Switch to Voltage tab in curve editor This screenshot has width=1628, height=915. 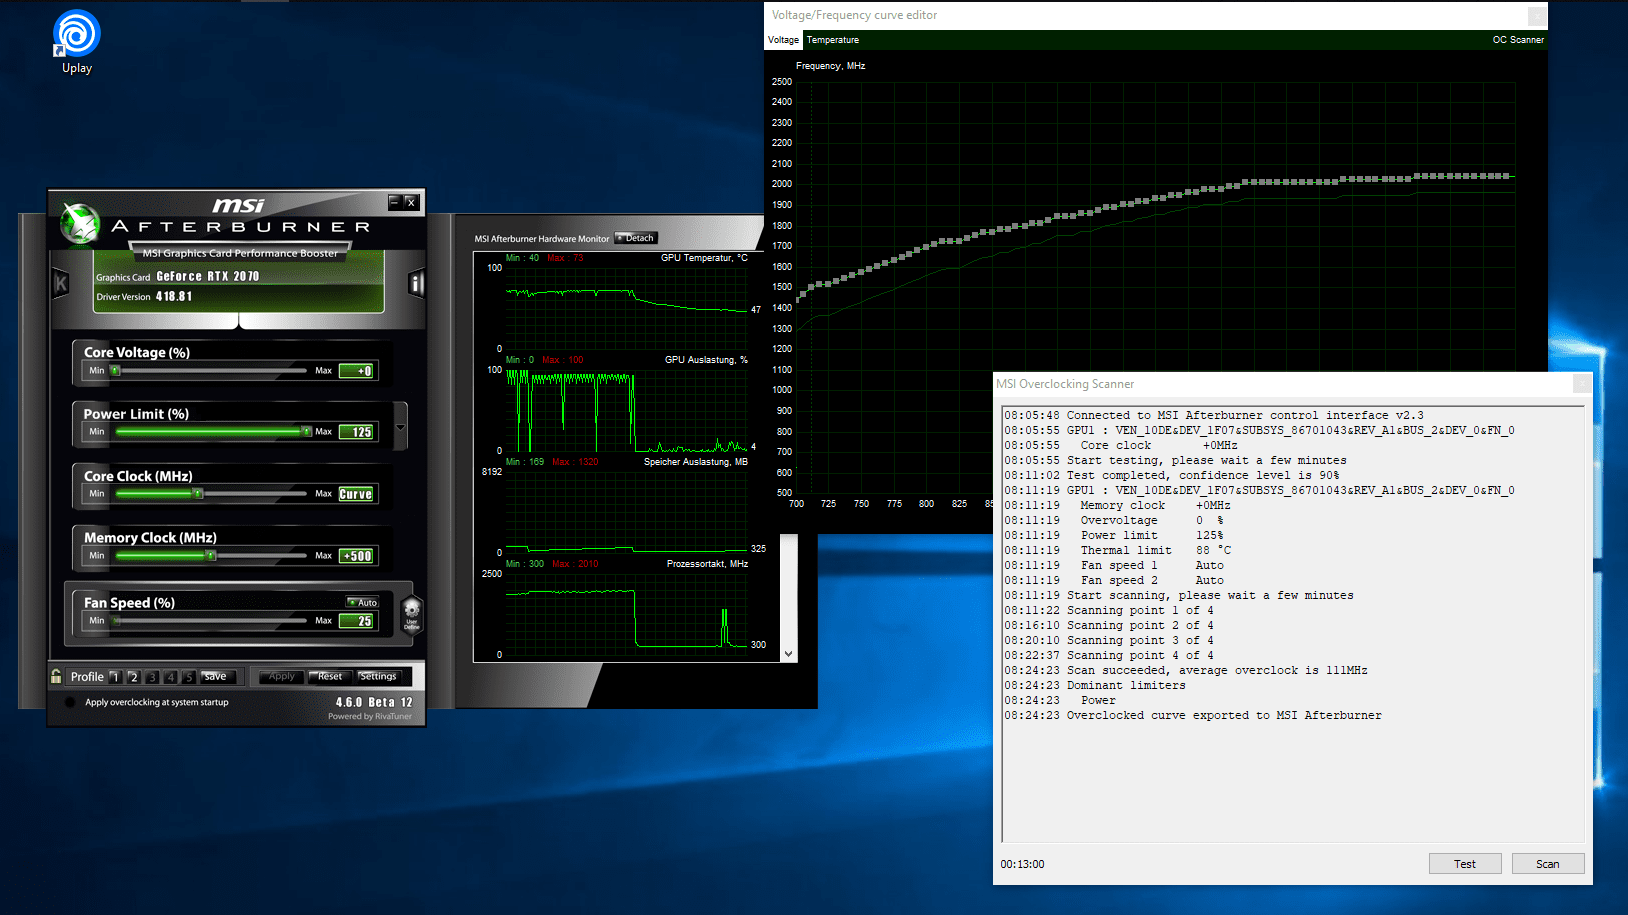(x=783, y=40)
